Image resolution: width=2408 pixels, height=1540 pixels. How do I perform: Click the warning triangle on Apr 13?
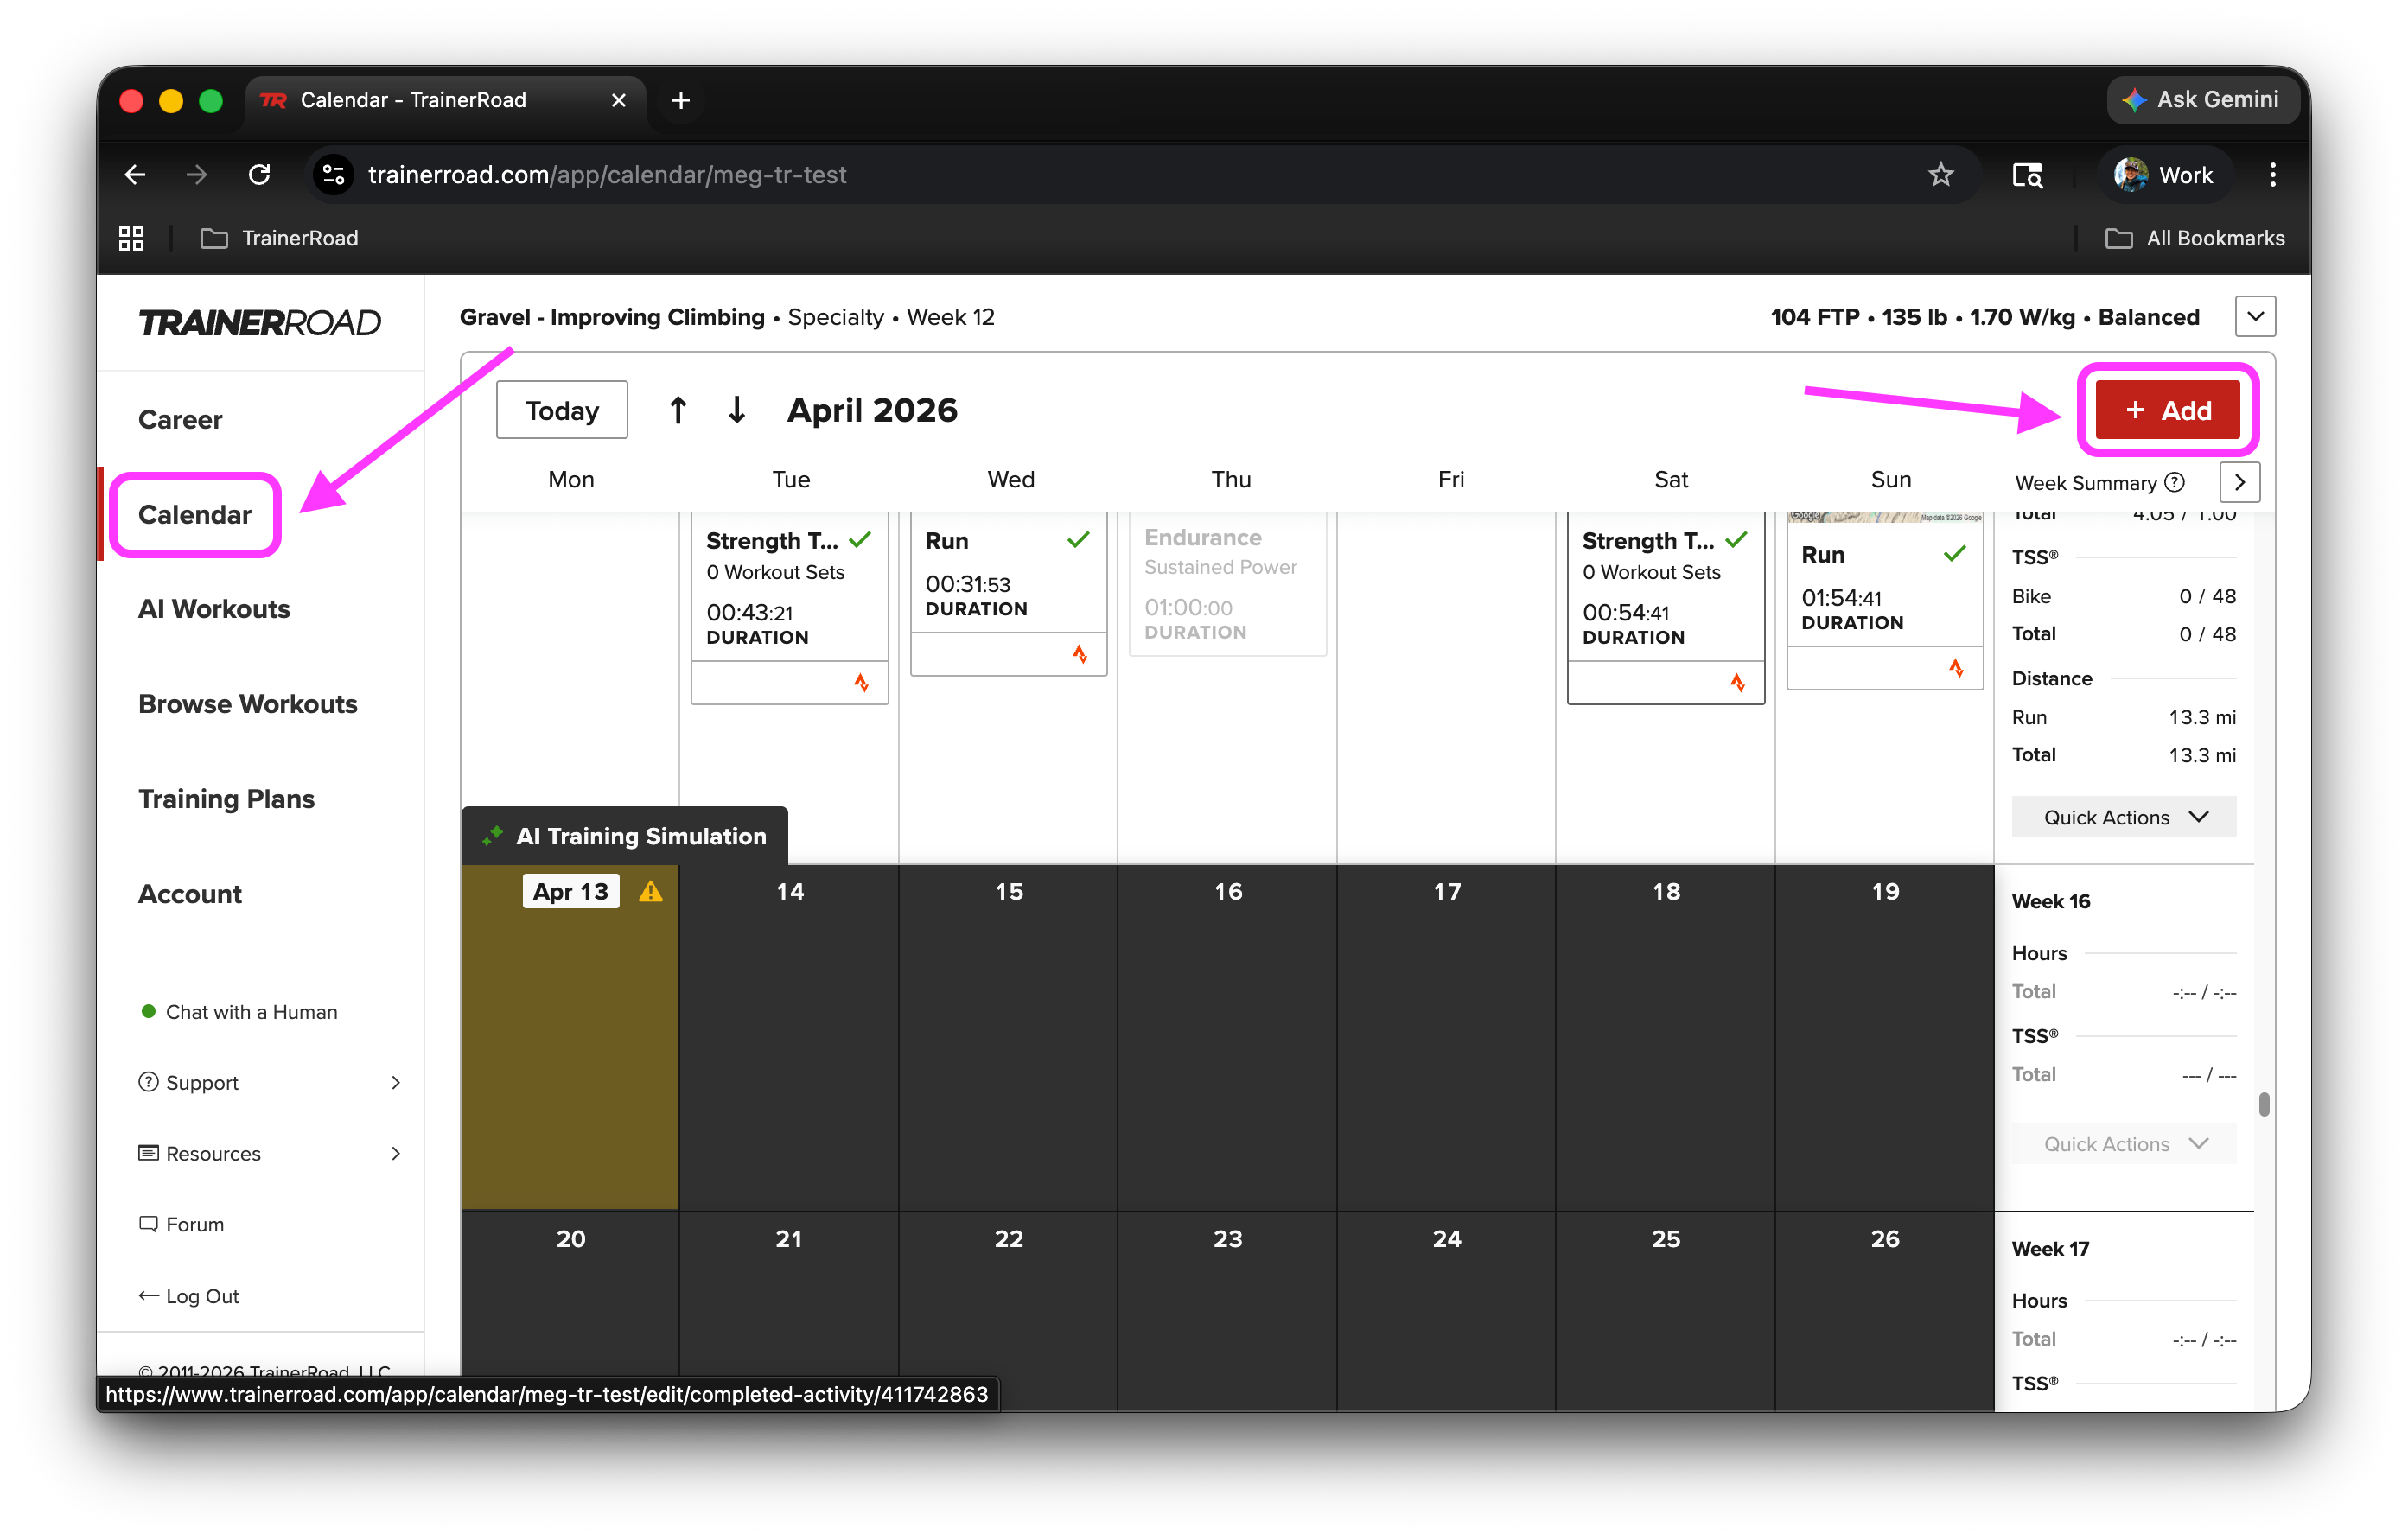point(651,891)
